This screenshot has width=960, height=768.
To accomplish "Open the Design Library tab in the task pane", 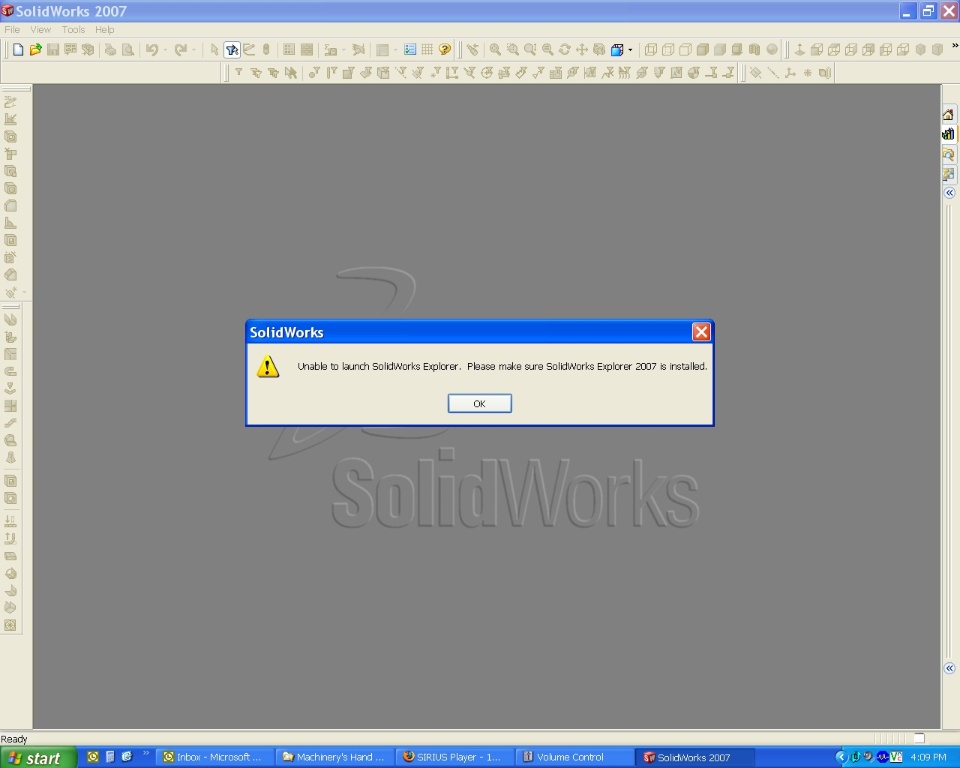I will (x=948, y=134).
